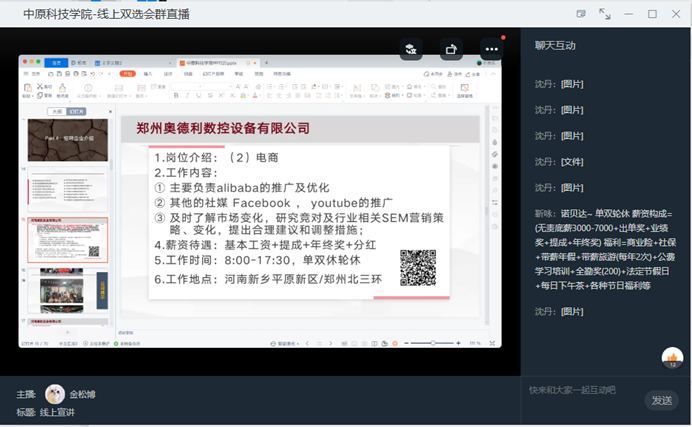This screenshot has height=427, width=692.
Task: Click the previous slide arrow in WPS status bar
Action: click(308, 343)
